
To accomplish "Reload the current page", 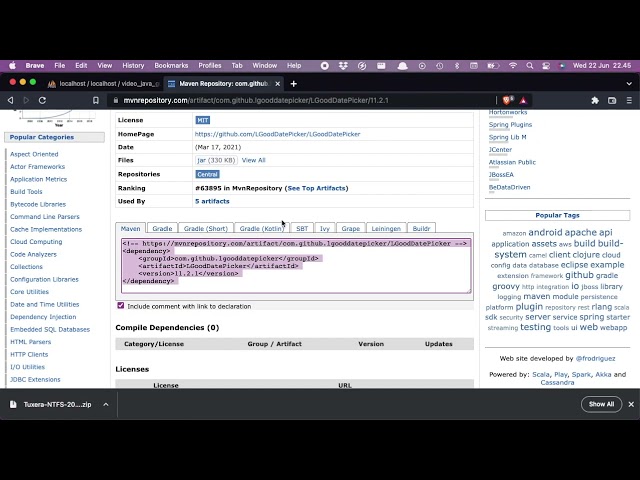I will tap(42, 100).
